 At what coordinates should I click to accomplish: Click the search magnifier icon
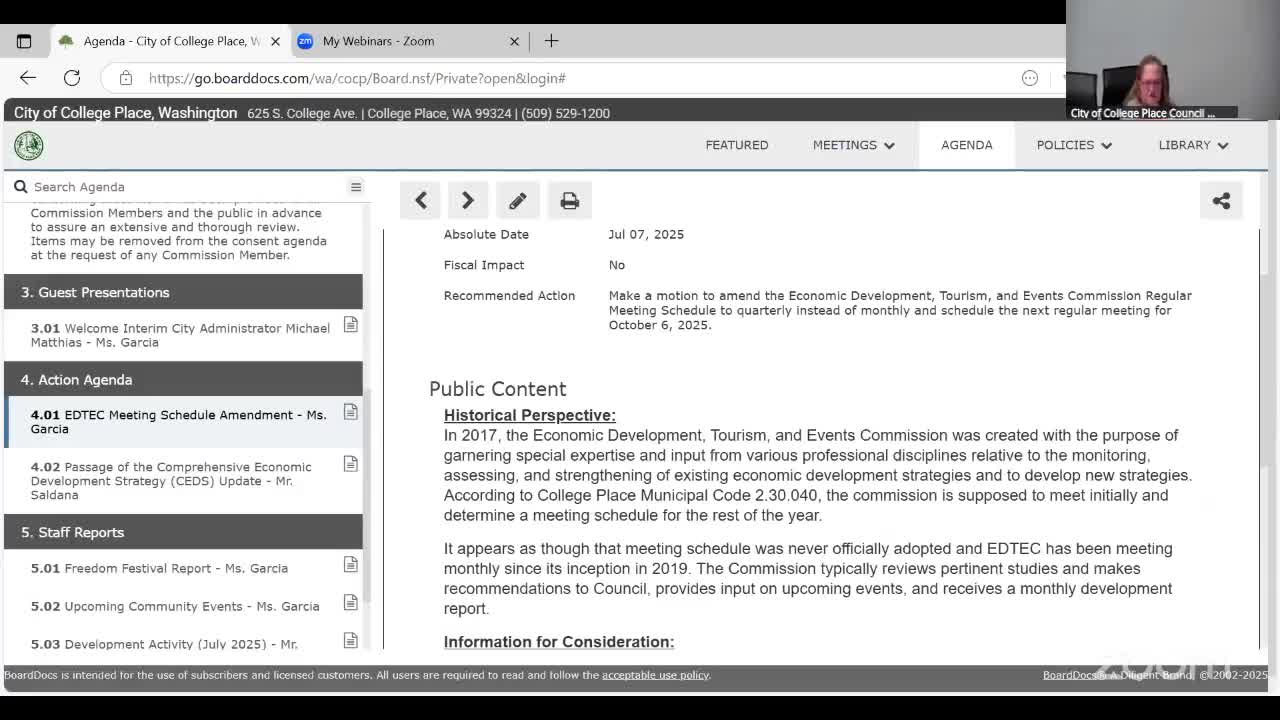pos(20,187)
